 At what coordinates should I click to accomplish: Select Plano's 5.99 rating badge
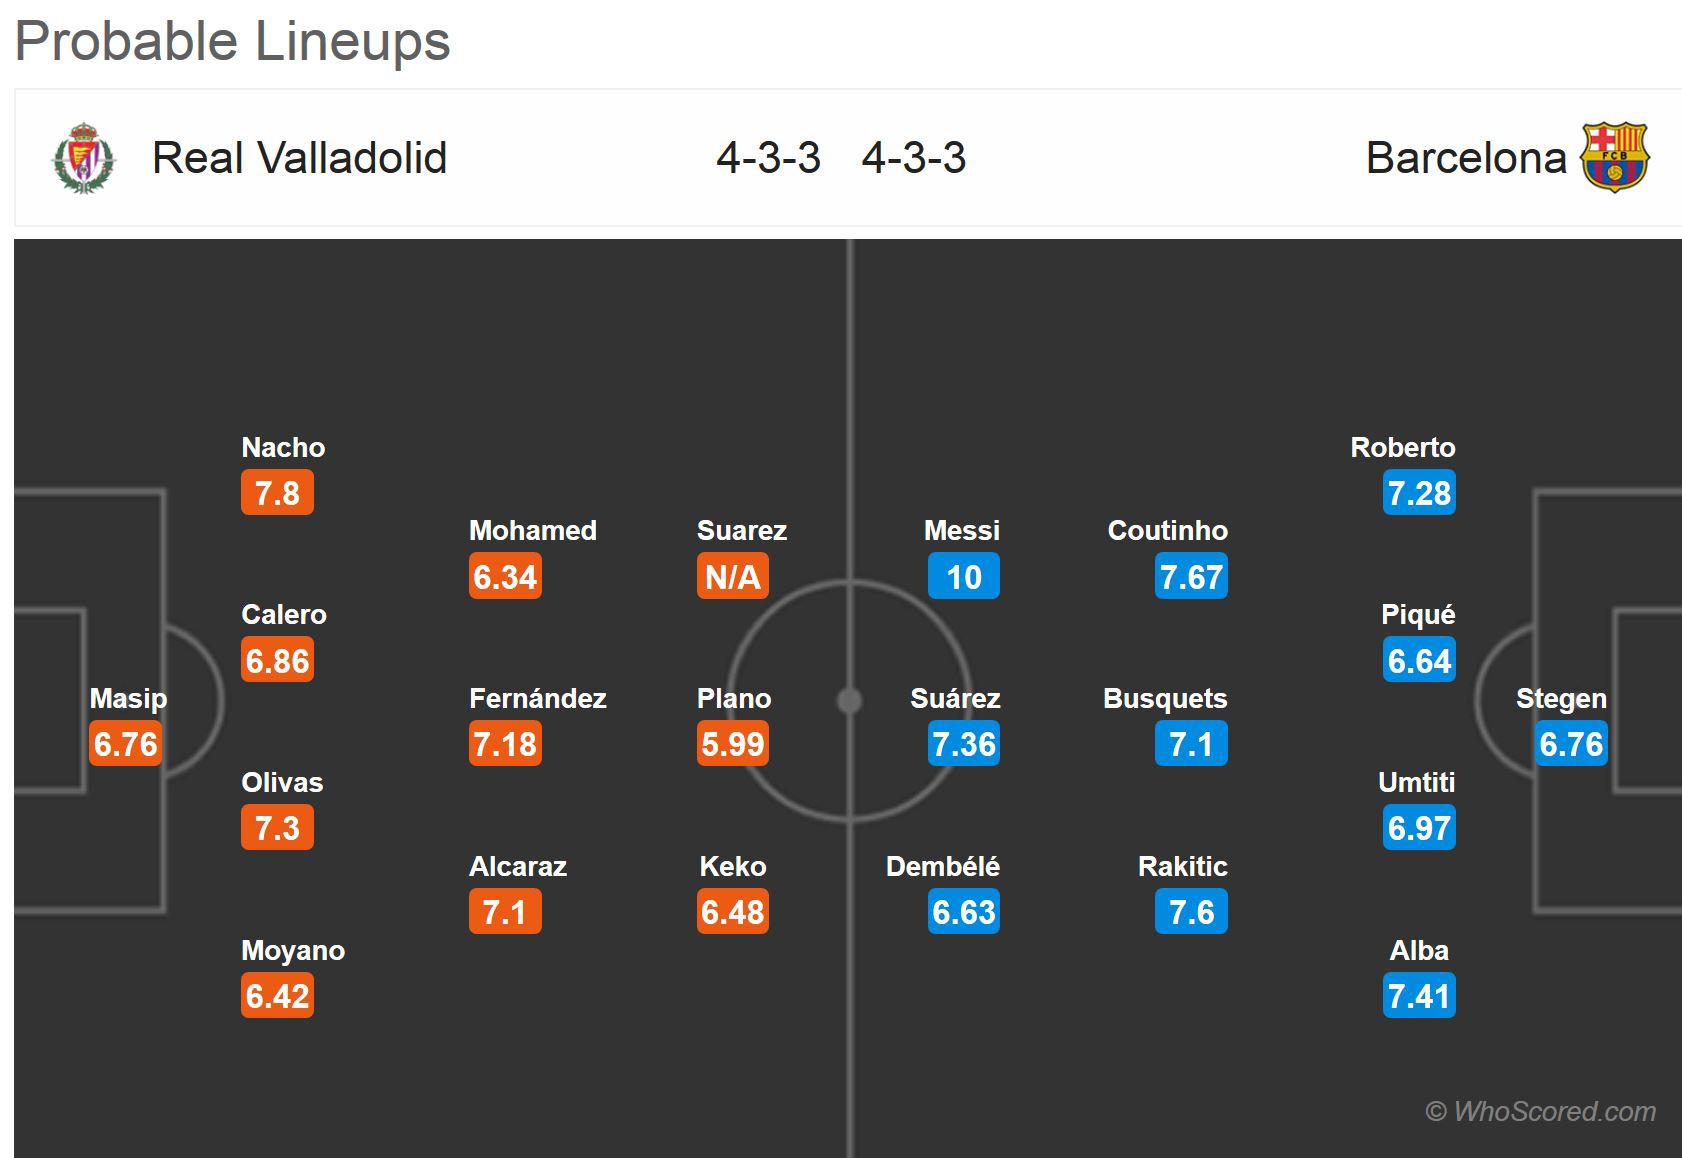pyautogui.click(x=732, y=744)
